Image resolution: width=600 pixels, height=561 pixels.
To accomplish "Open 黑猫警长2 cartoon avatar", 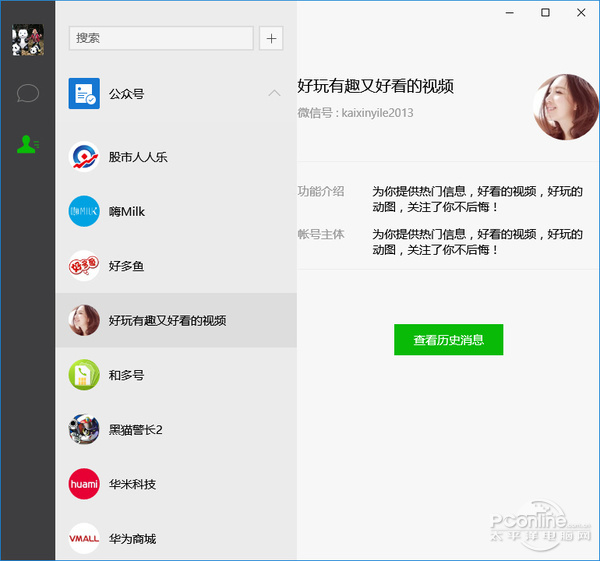I will point(84,429).
